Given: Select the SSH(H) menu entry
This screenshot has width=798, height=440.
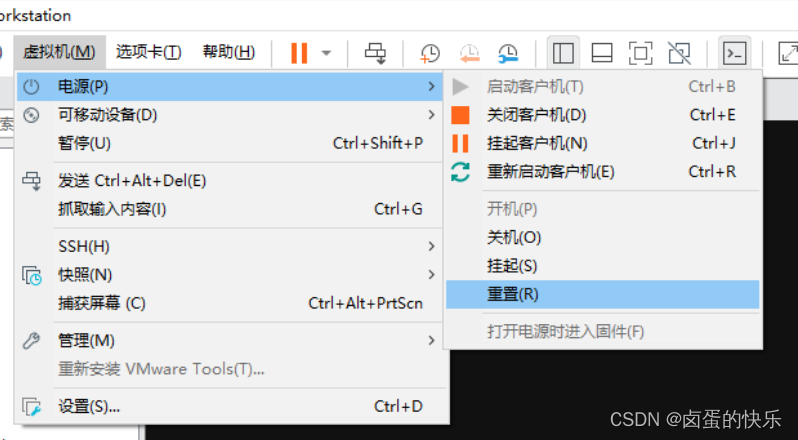Looking at the screenshot, I should pos(231,247).
